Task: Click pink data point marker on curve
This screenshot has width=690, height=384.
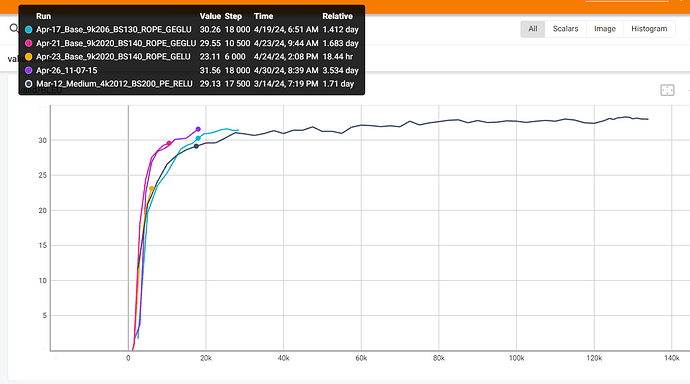Action: pyautogui.click(x=169, y=143)
